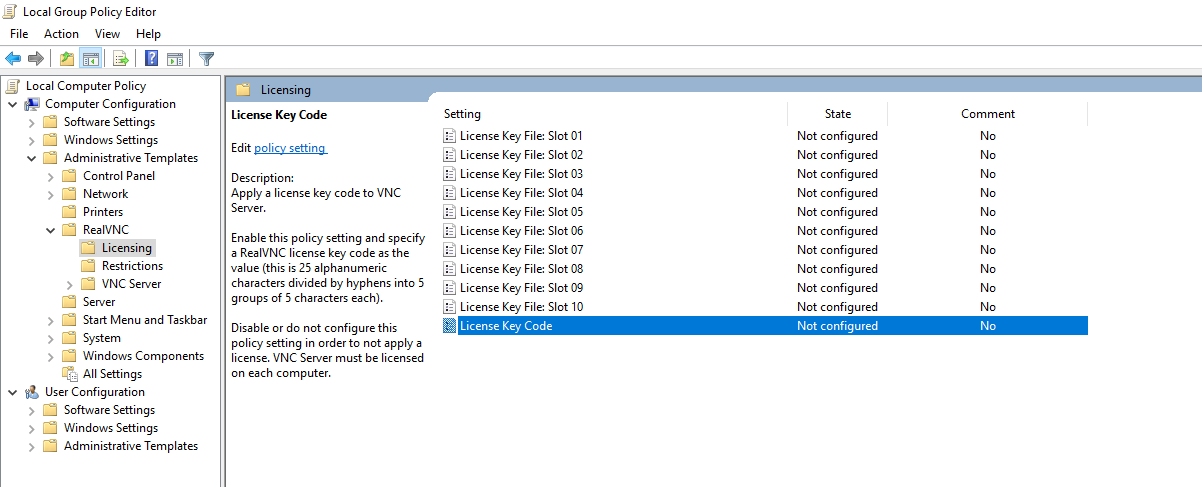Toggle the Show/Hide Console Tree icon

pyautogui.click(x=90, y=59)
